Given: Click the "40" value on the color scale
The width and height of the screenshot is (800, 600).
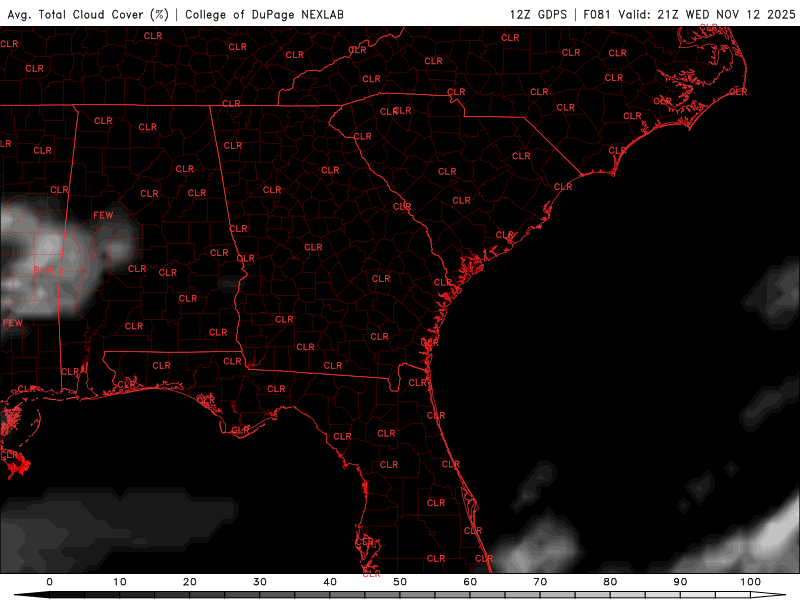Looking at the screenshot, I should (x=330, y=582).
